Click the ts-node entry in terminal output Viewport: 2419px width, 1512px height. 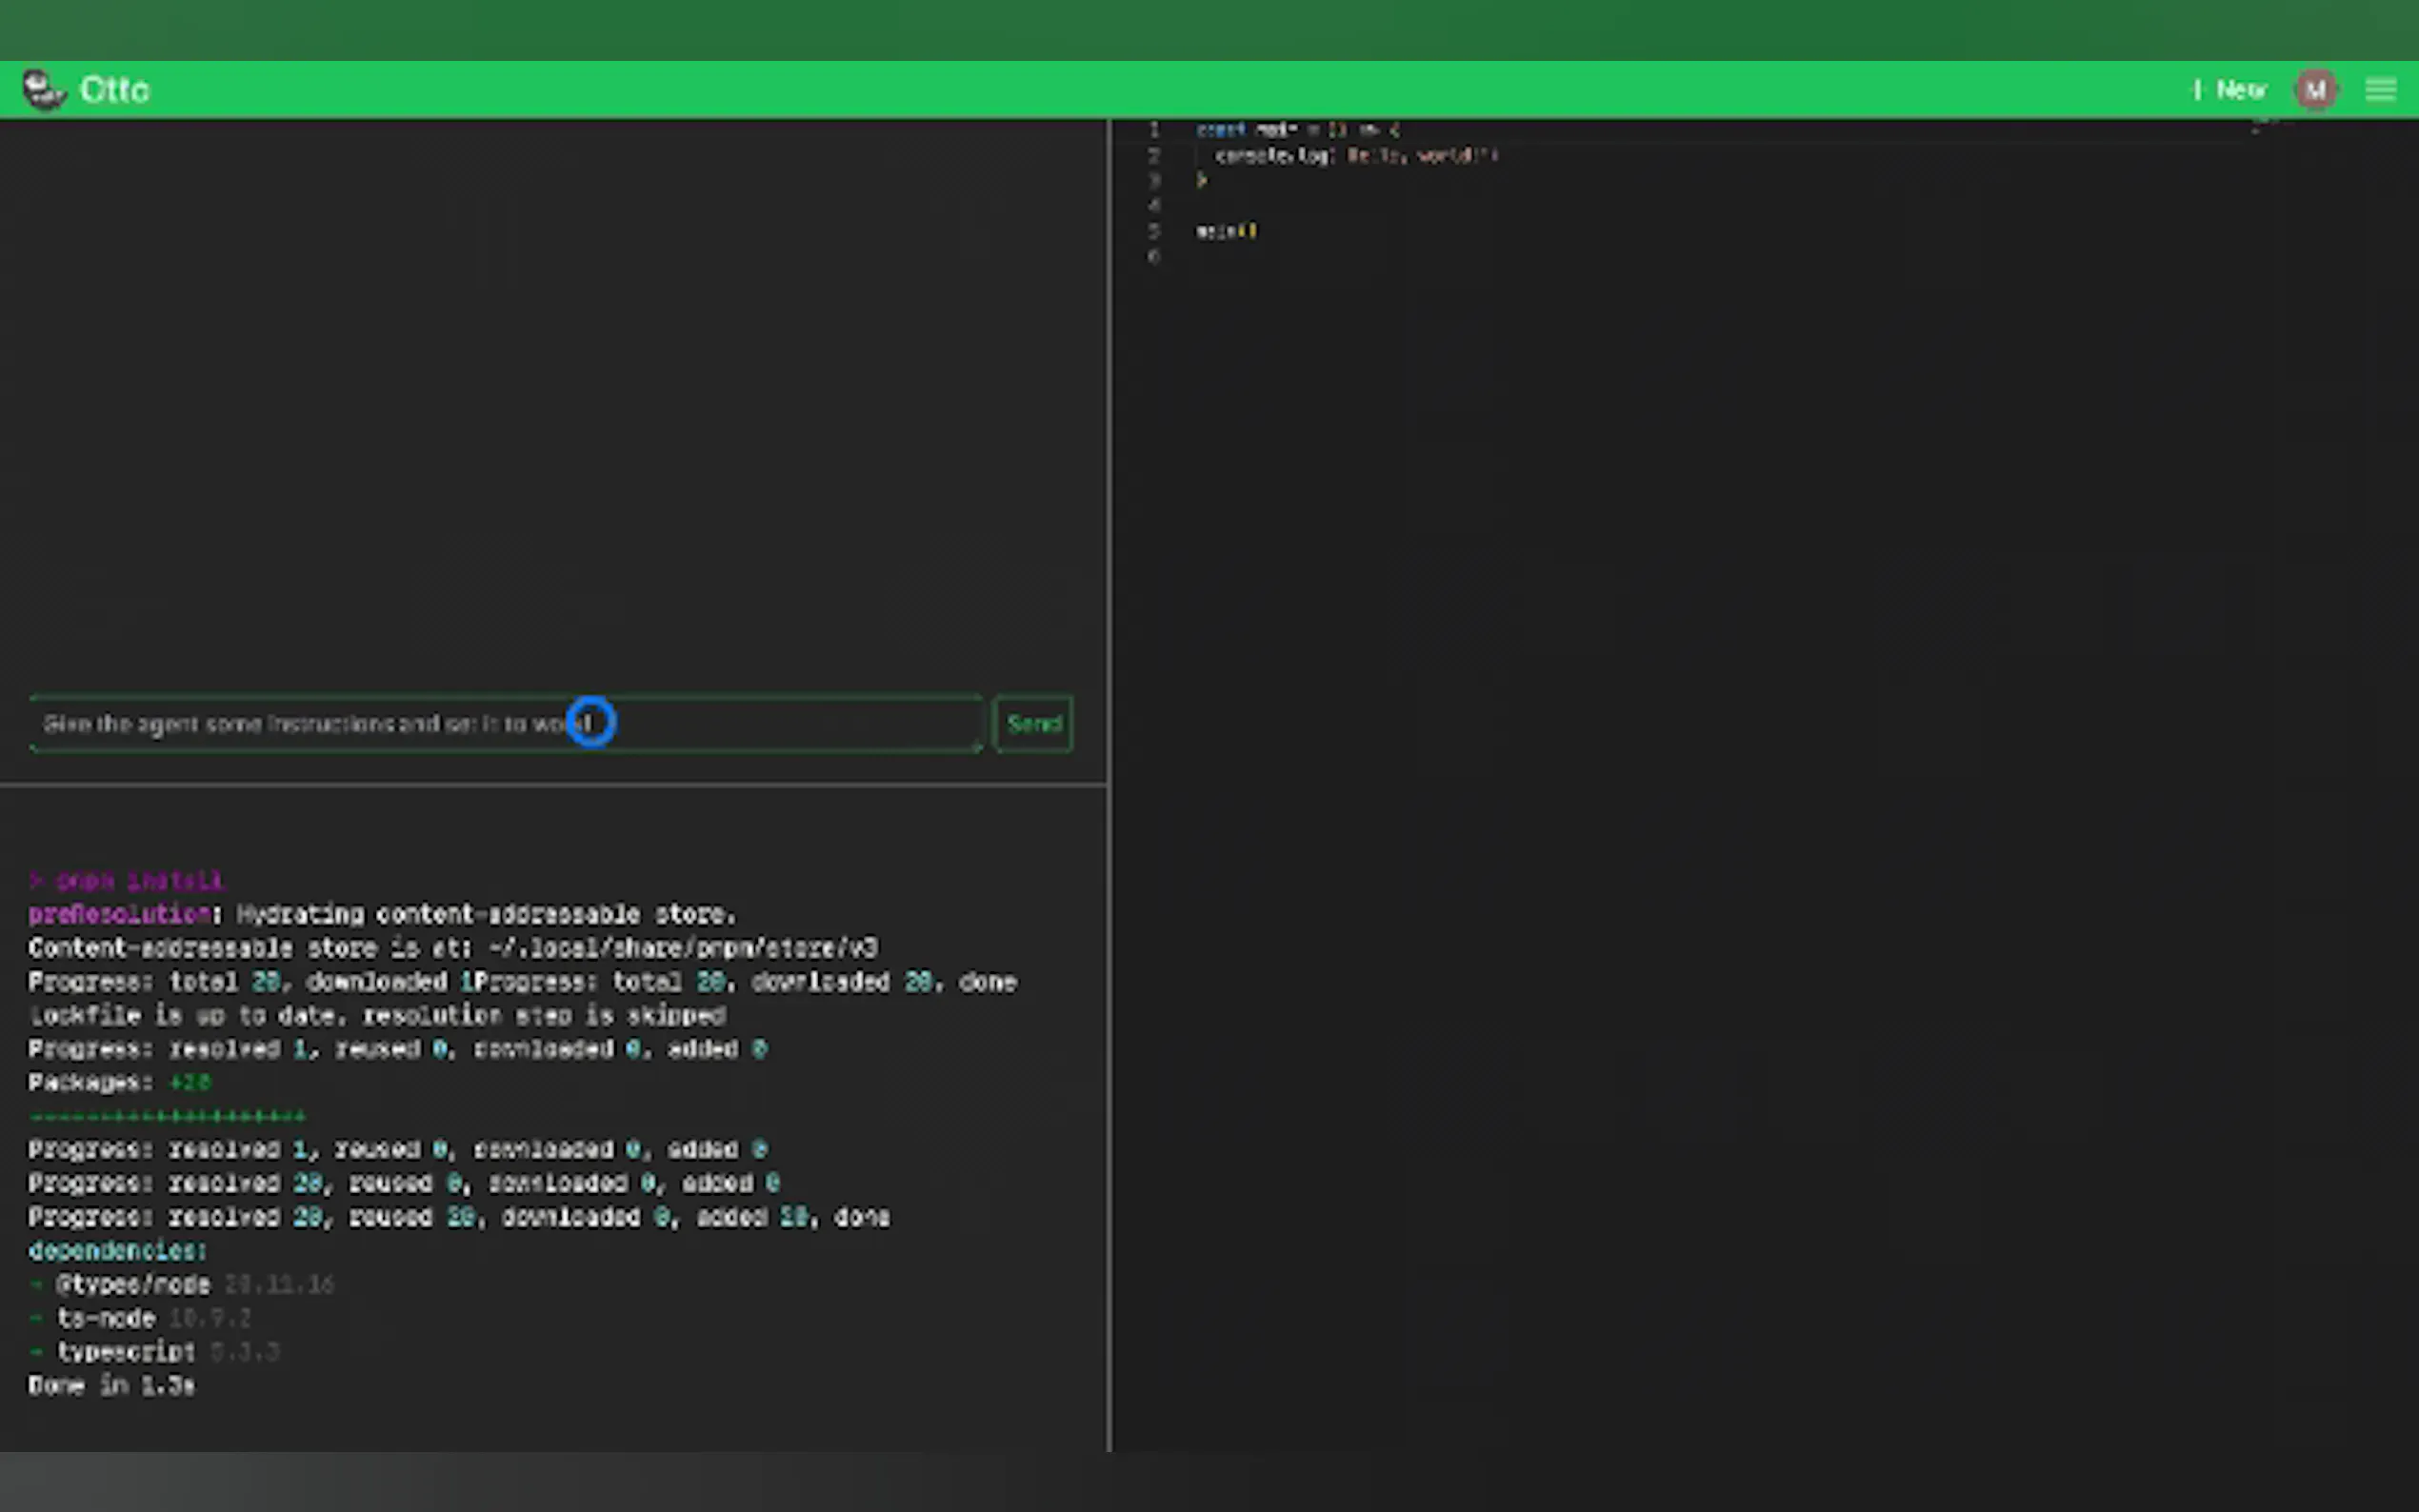[106, 1318]
